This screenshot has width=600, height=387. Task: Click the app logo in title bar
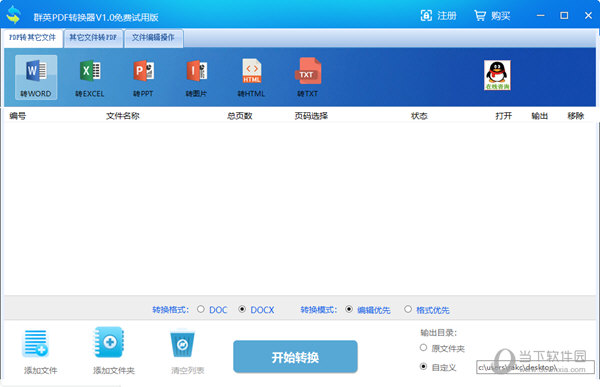(x=14, y=15)
